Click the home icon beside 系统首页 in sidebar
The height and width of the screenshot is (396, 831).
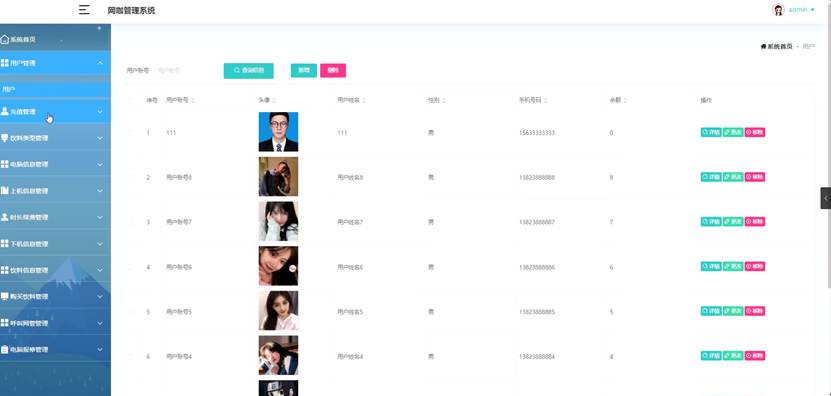point(5,39)
